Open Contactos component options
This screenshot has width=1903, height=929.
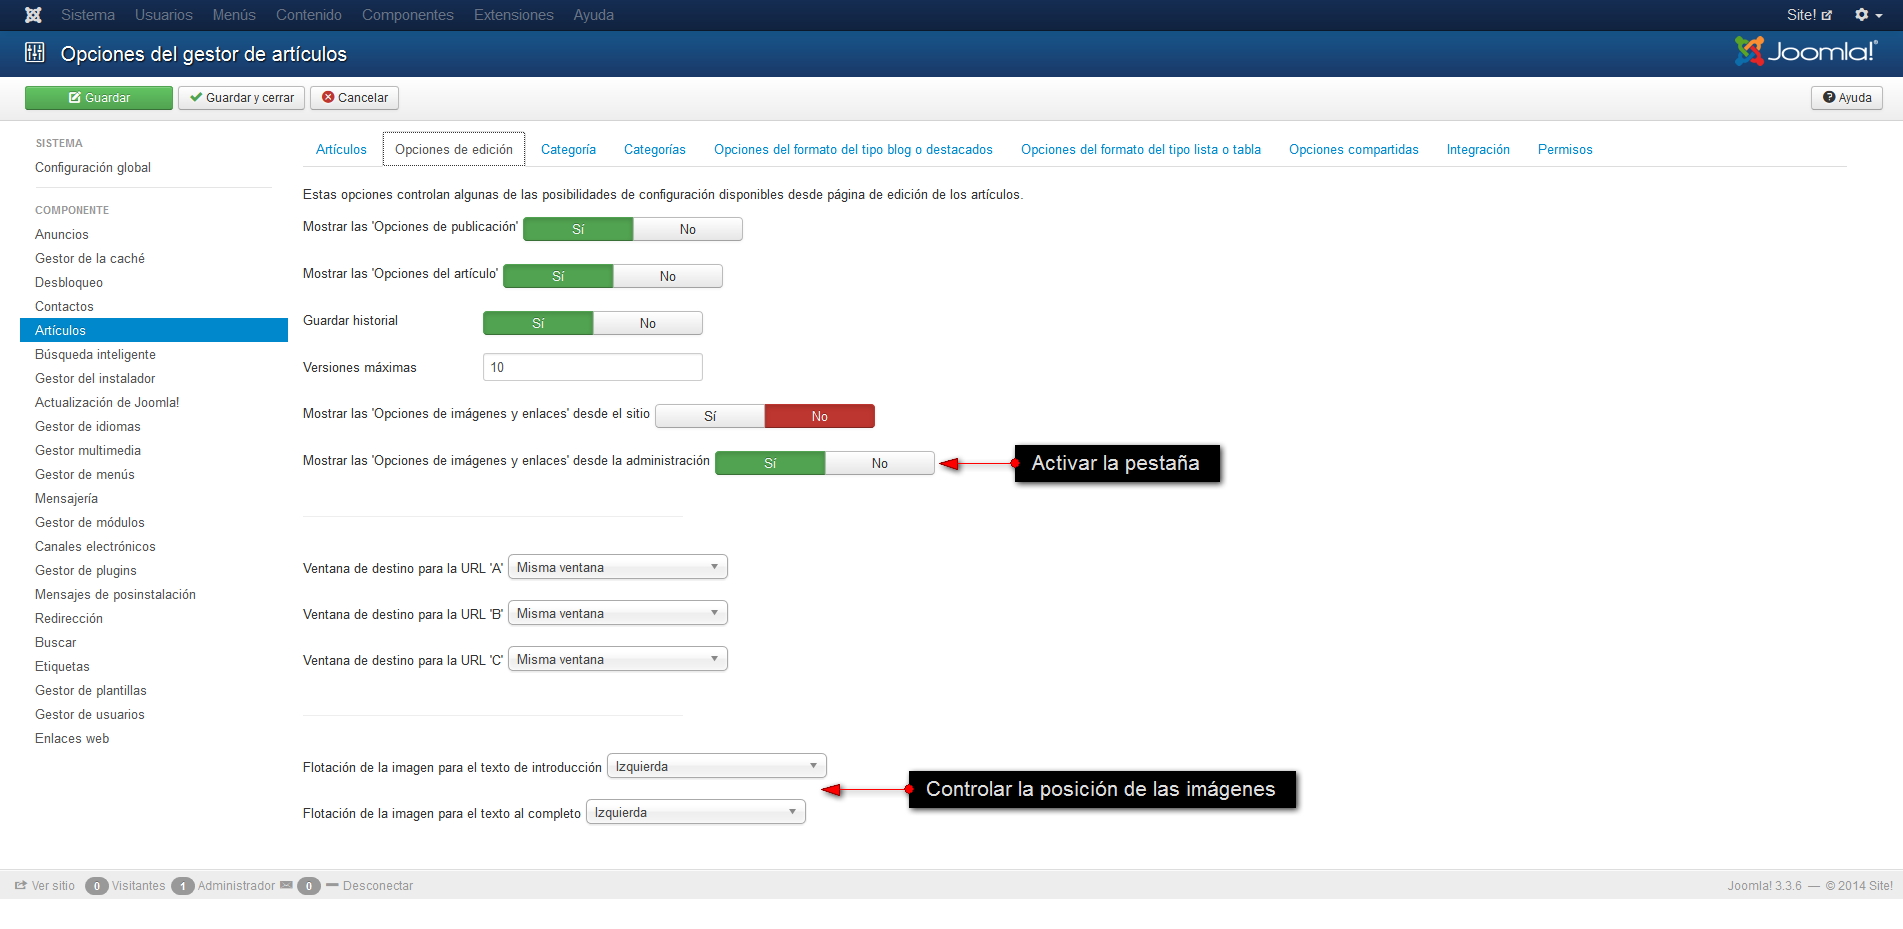[x=64, y=307]
